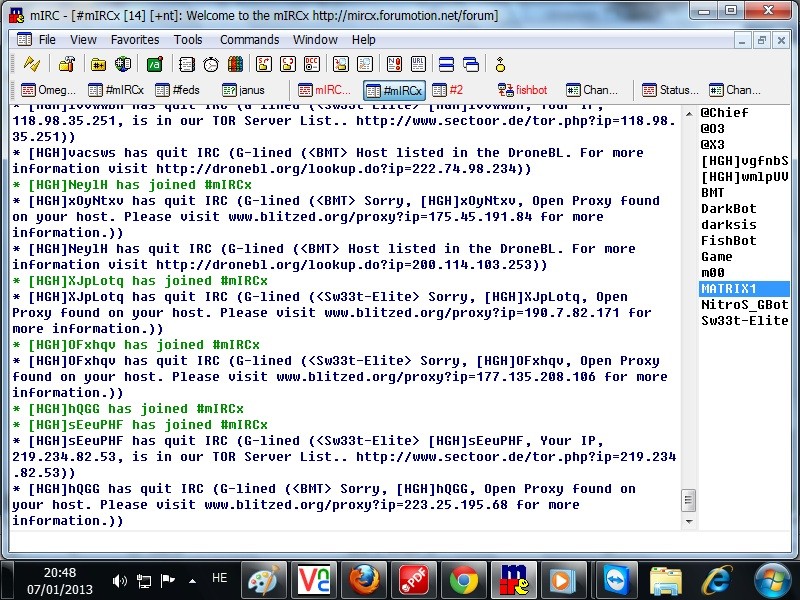Open the Favorites menu

135,40
